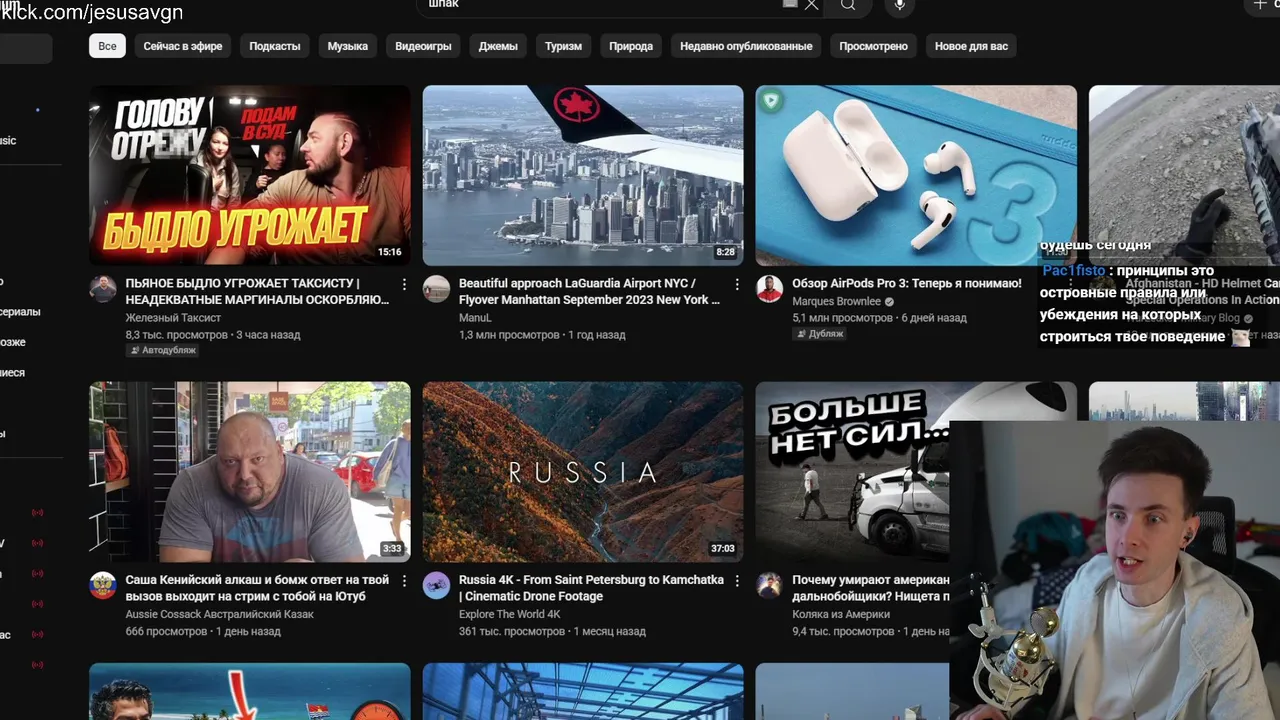Image resolution: width=1280 pixels, height=720 pixels.
Task: Select the Джемы chip
Action: (498, 46)
